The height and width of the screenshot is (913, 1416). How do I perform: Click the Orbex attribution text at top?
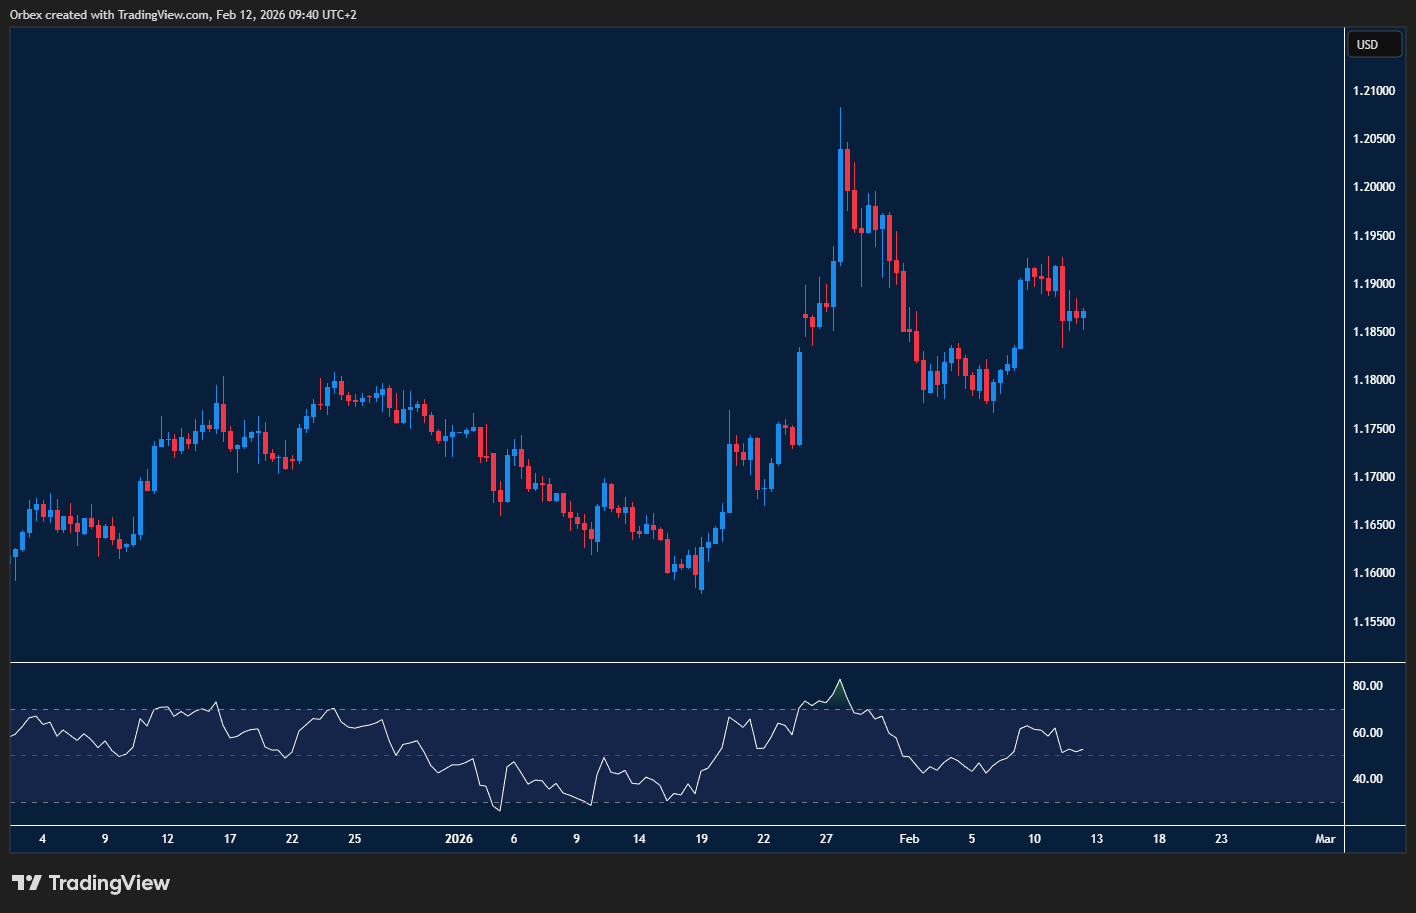[x=183, y=14]
